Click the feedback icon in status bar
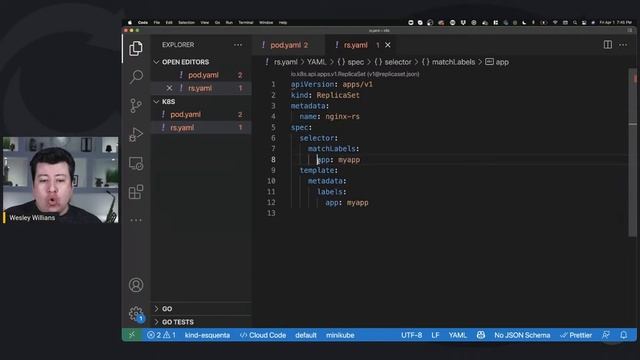The width and height of the screenshot is (640, 360). tap(606, 335)
